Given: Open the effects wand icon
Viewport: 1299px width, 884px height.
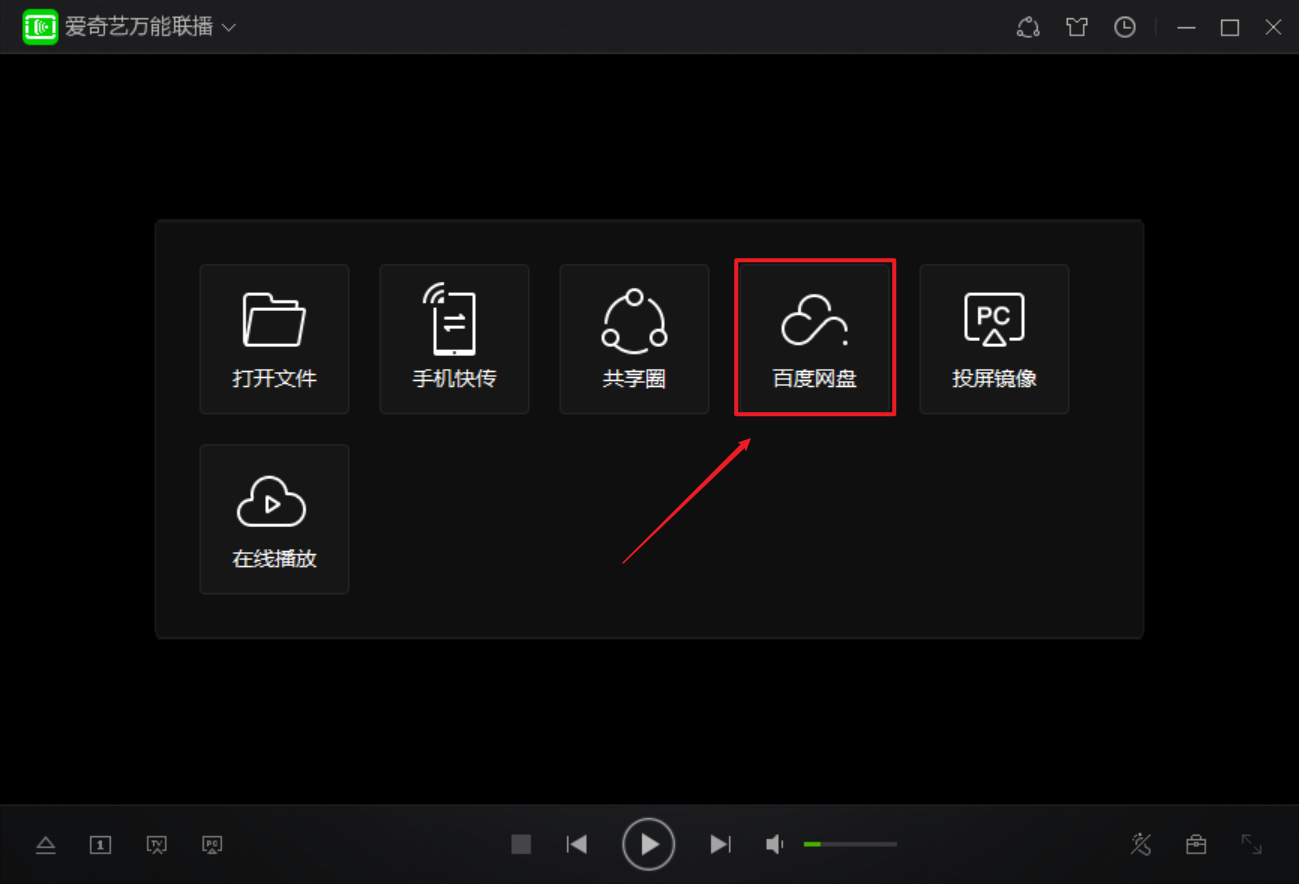Looking at the screenshot, I should pyautogui.click(x=1141, y=845).
